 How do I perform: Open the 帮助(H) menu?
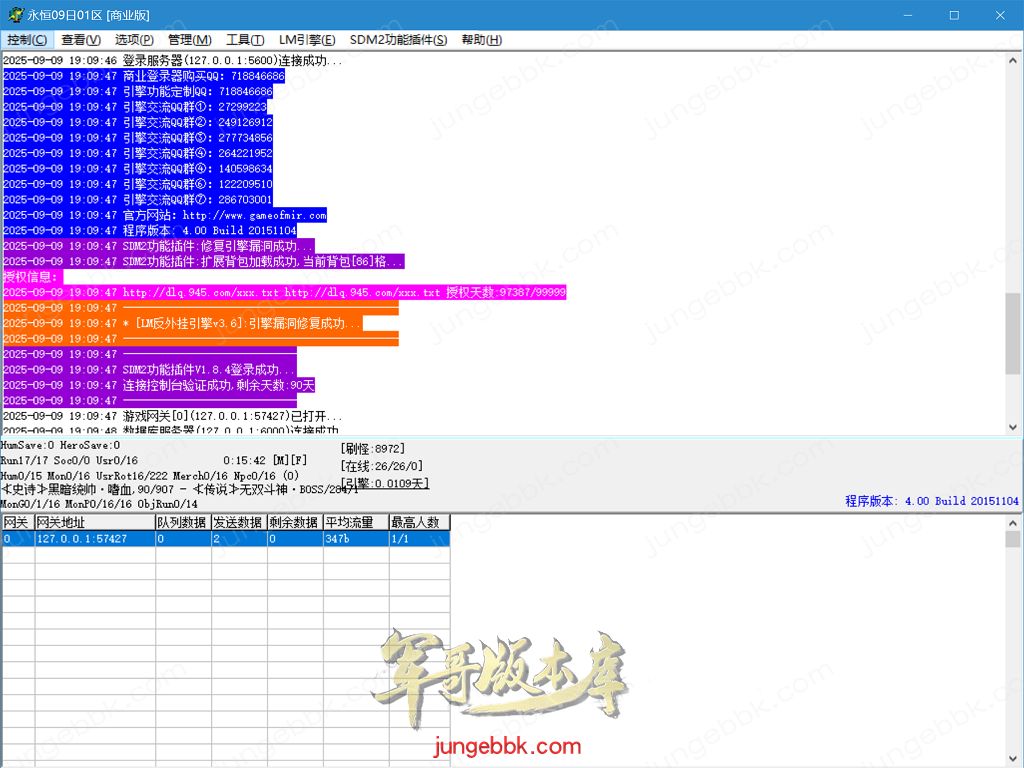click(481, 40)
